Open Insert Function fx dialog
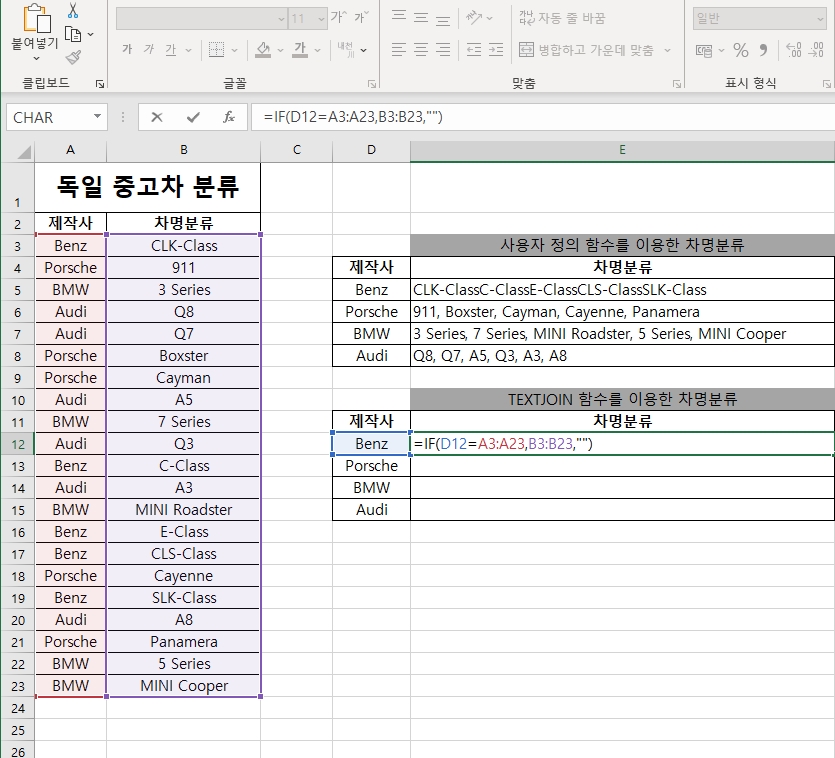 pyautogui.click(x=229, y=117)
